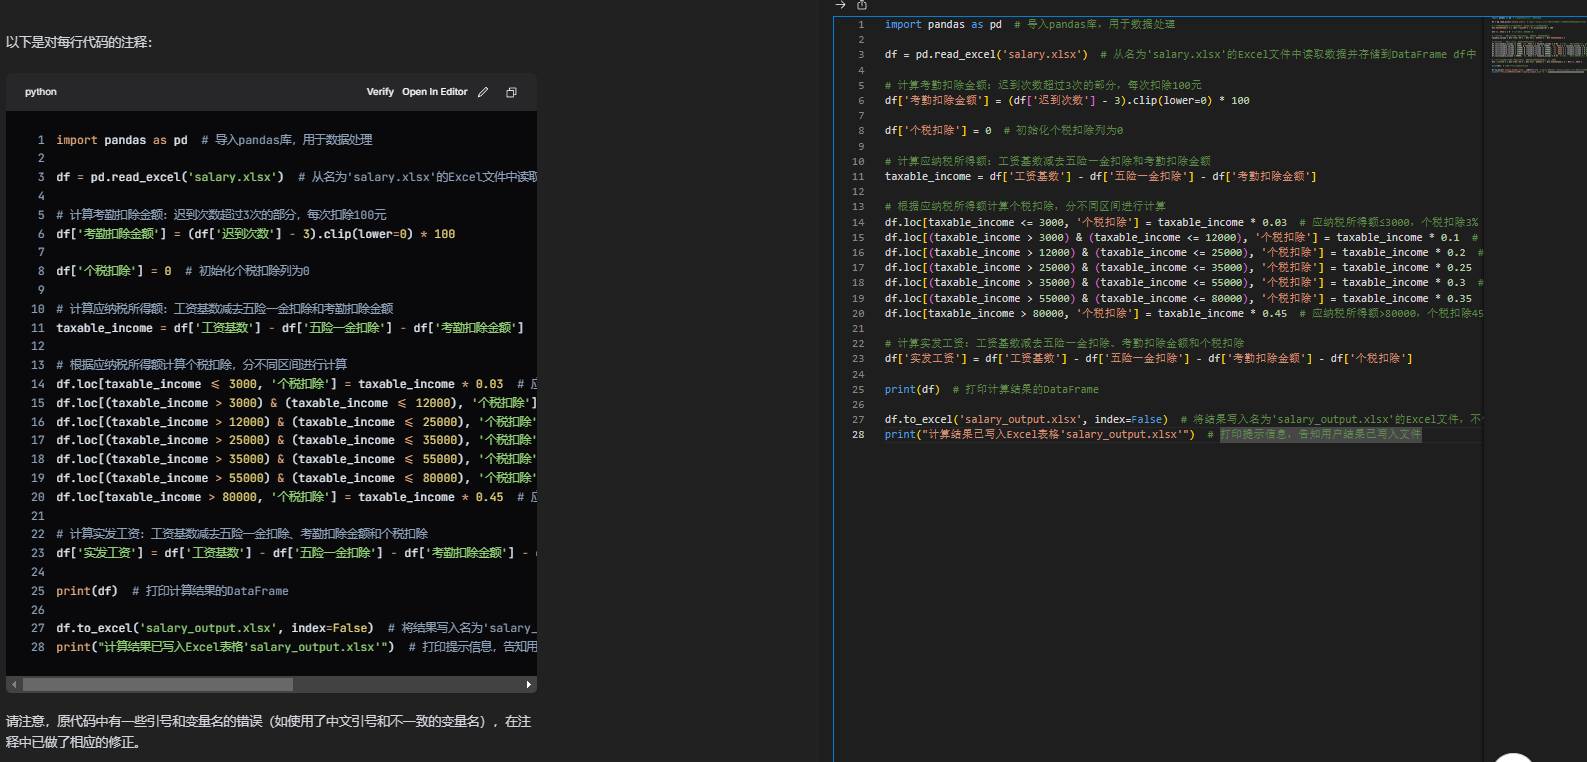Image resolution: width=1587 pixels, height=762 pixels.
Task: Click the line 13 comment in chat code block
Action: [202, 365]
